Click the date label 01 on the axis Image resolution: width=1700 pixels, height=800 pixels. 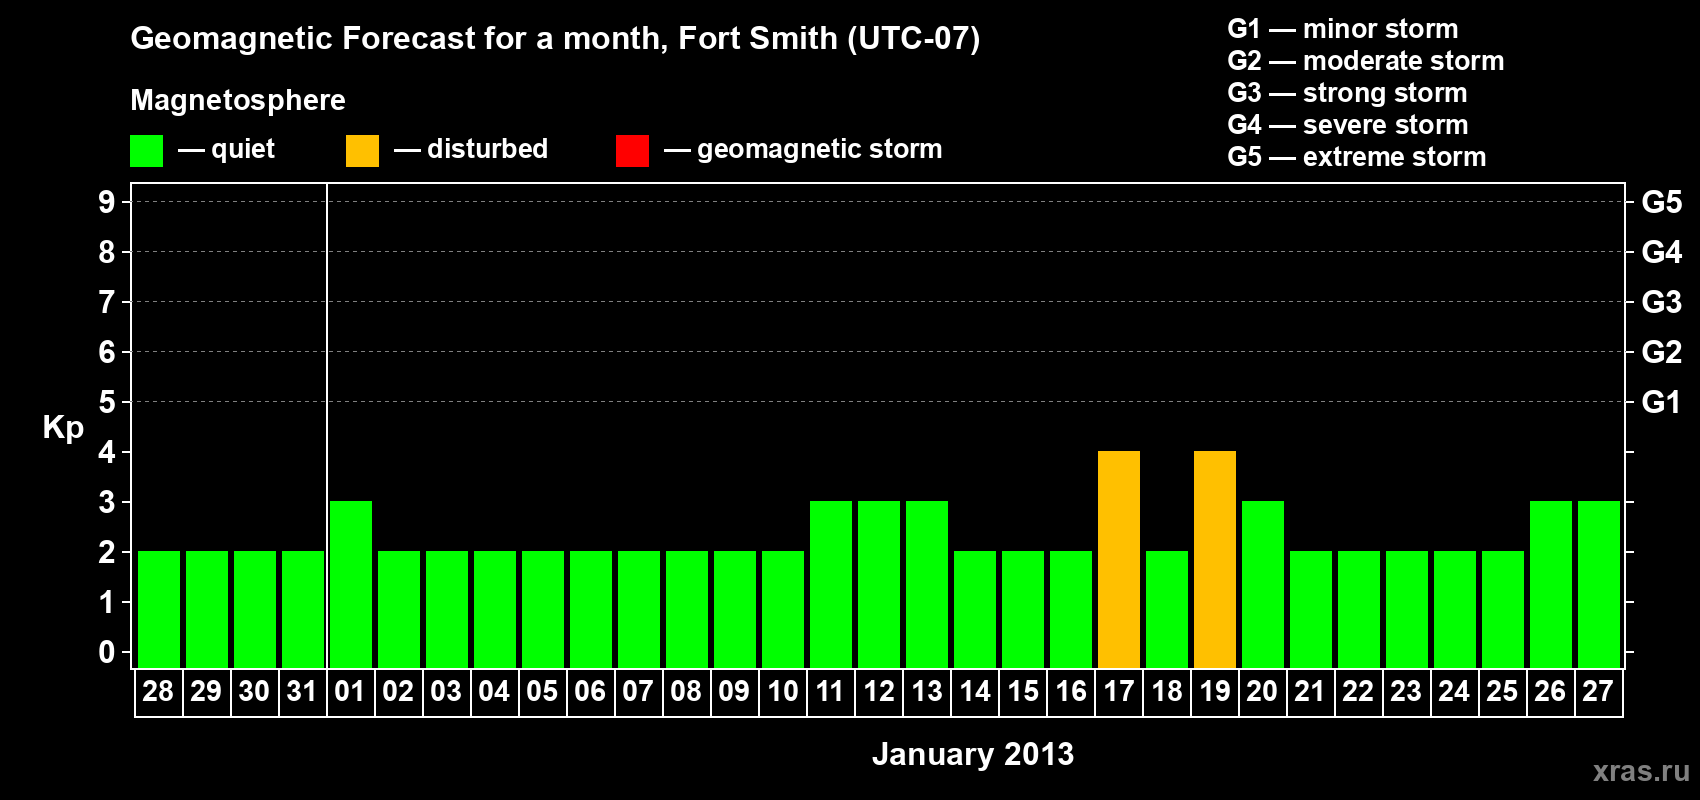point(350,692)
